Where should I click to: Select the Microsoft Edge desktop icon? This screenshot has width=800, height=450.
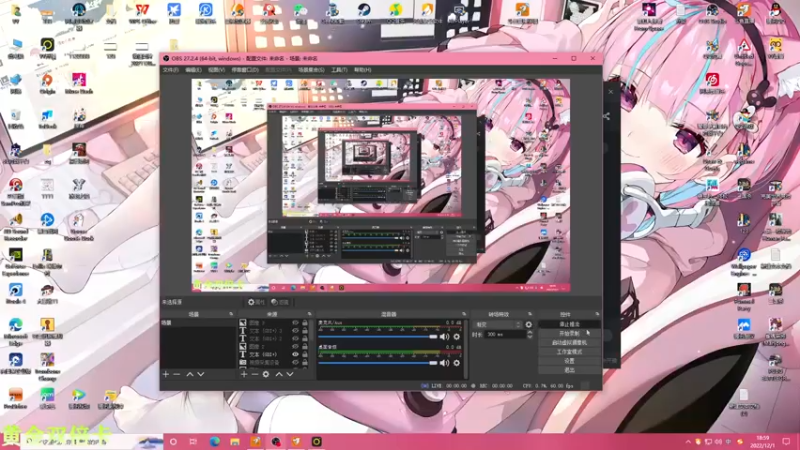[15, 332]
